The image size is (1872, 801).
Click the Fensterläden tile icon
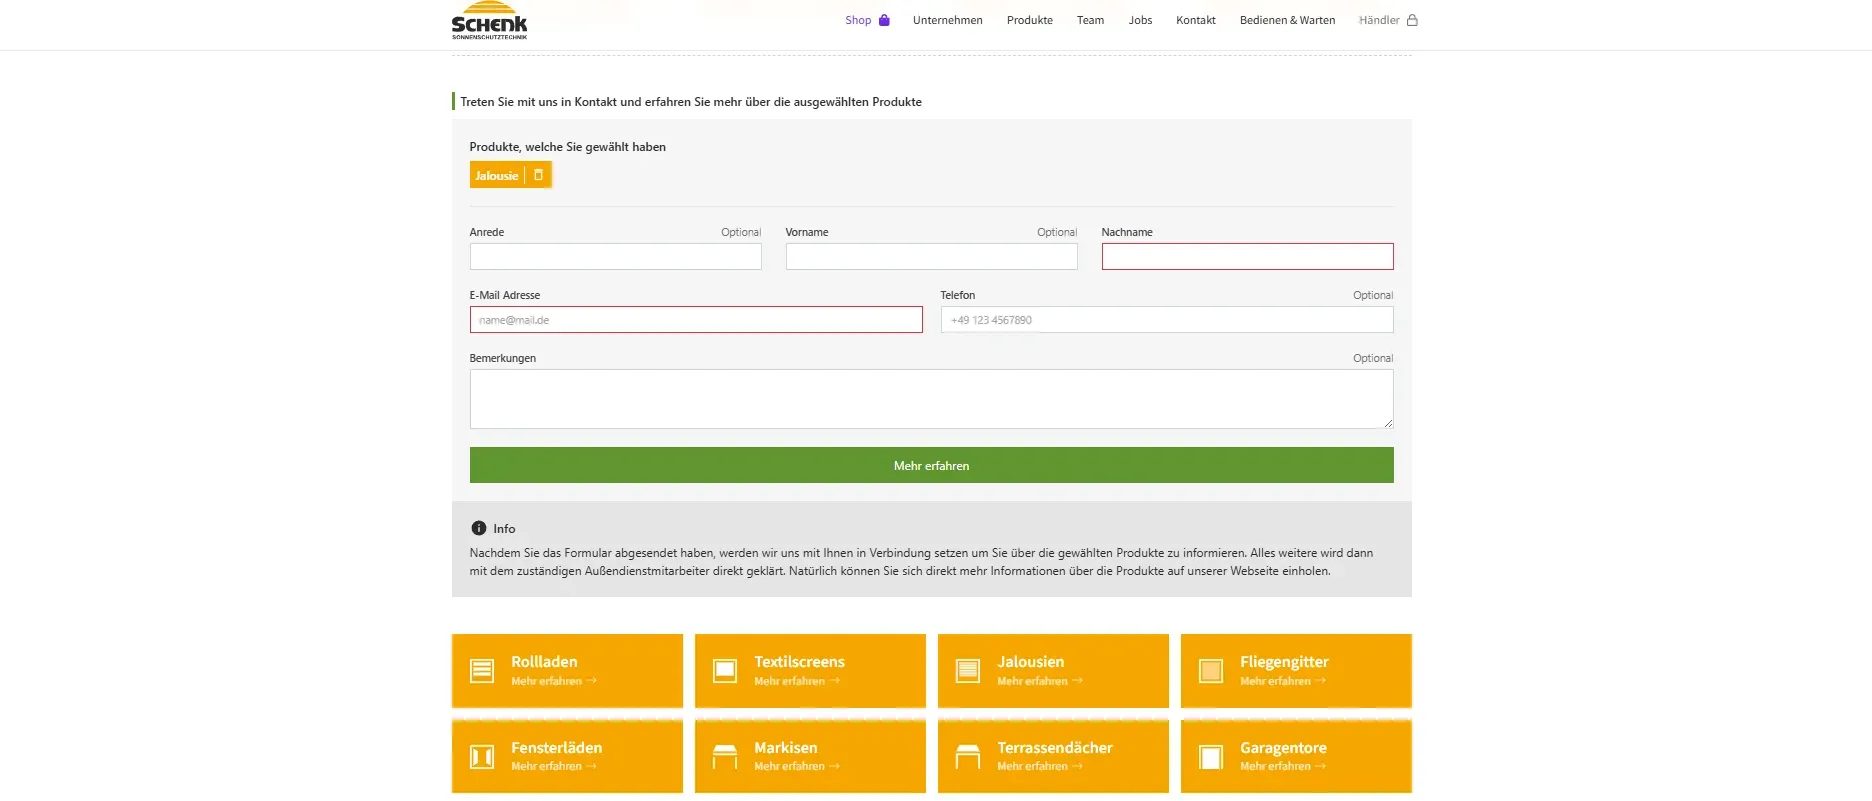(x=482, y=757)
